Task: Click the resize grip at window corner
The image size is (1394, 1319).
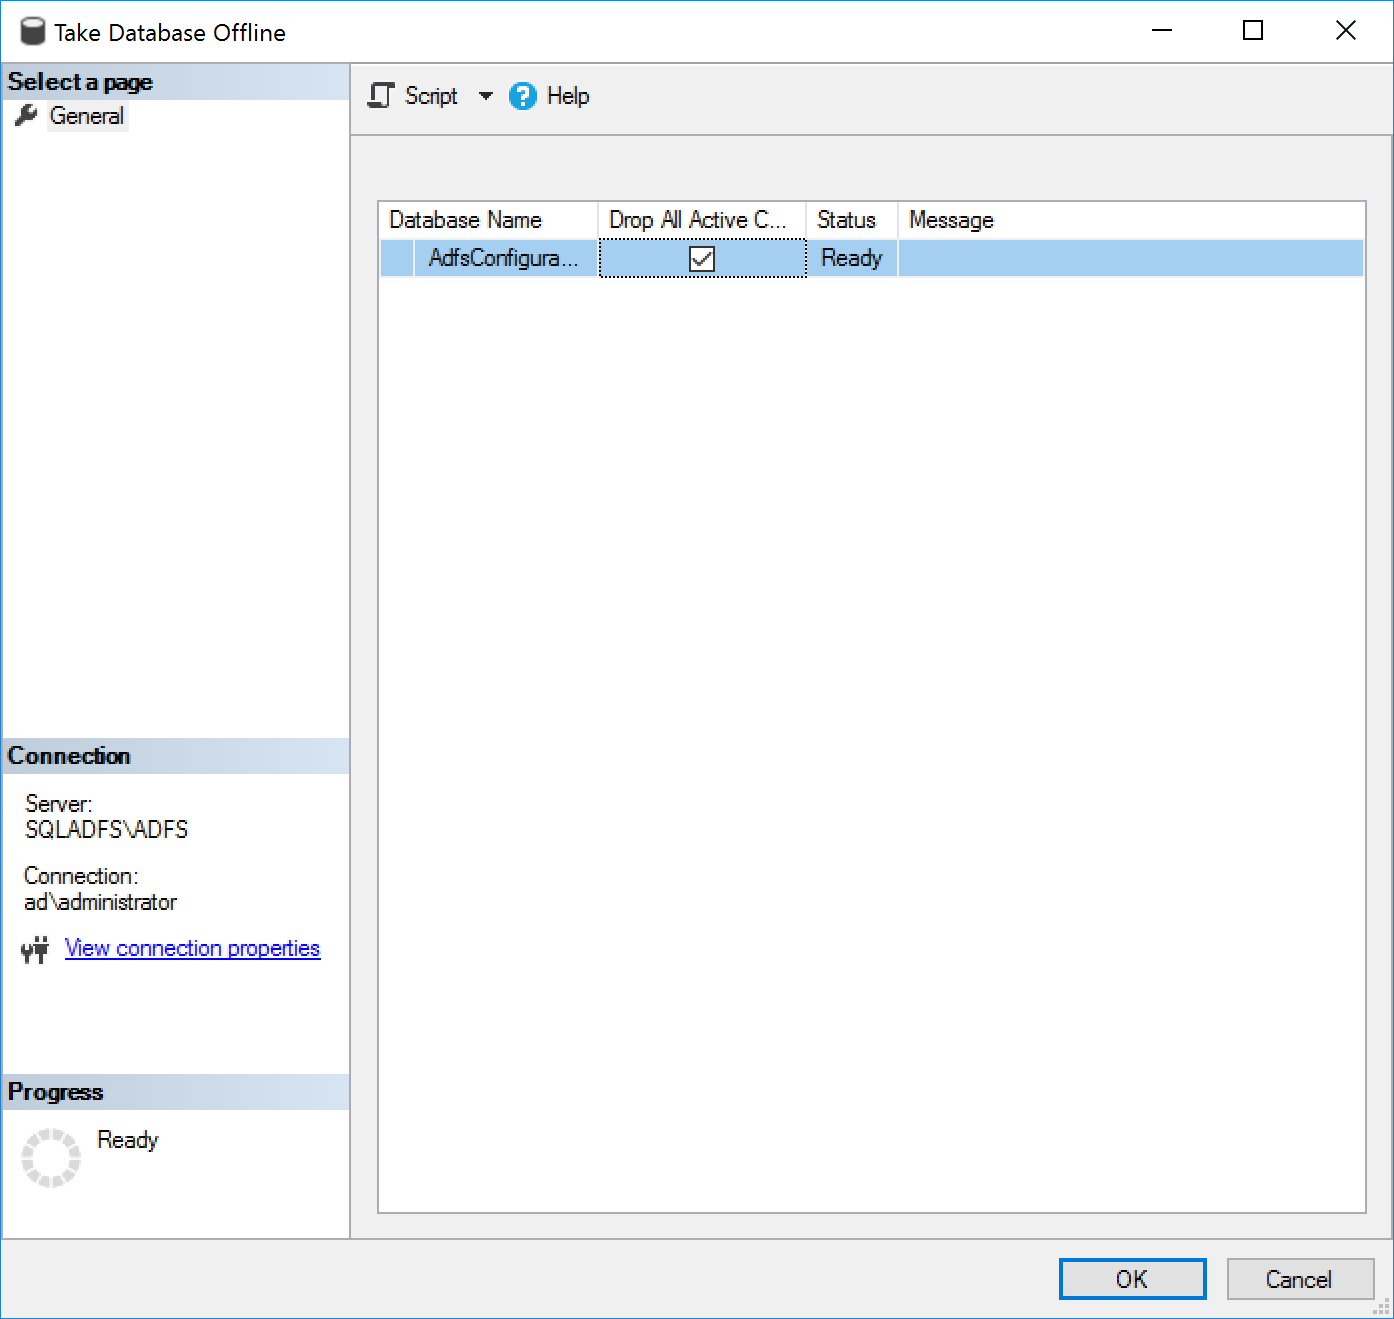Action: 1382,1307
